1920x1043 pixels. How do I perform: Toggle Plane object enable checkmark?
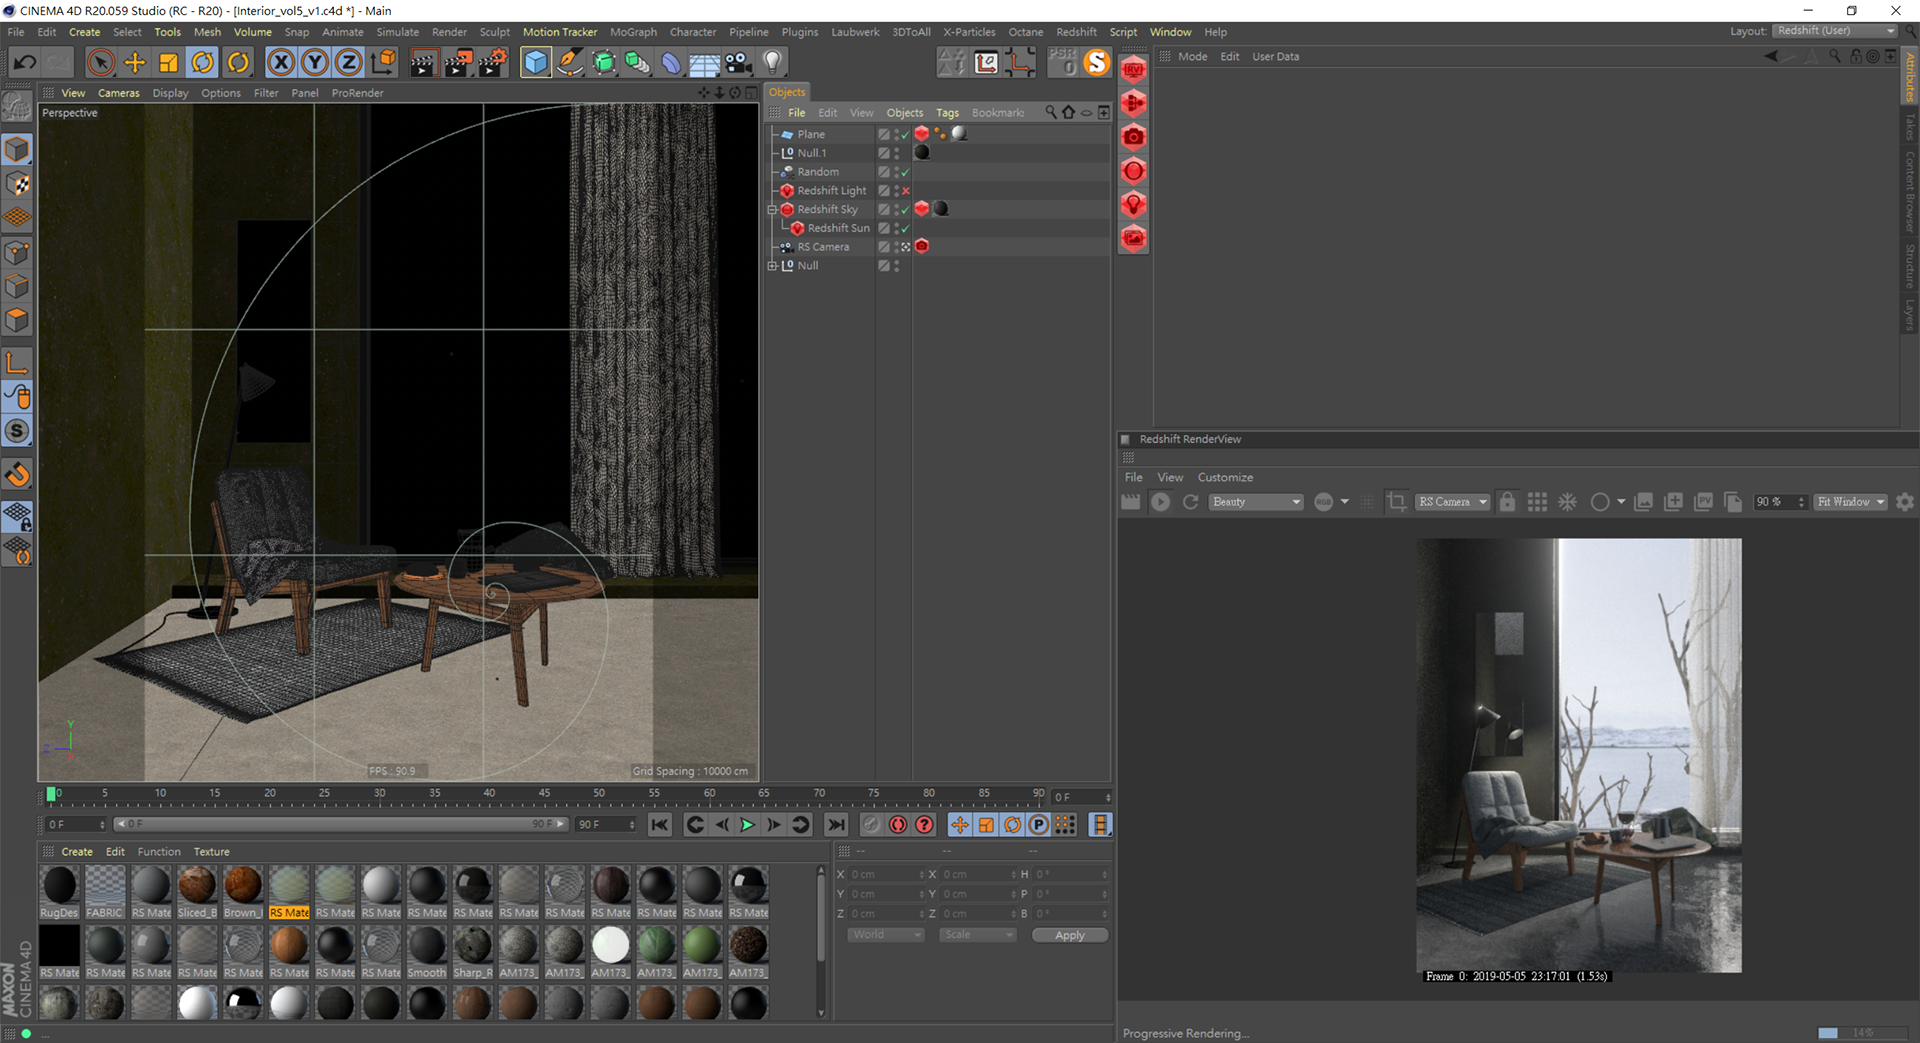906,135
